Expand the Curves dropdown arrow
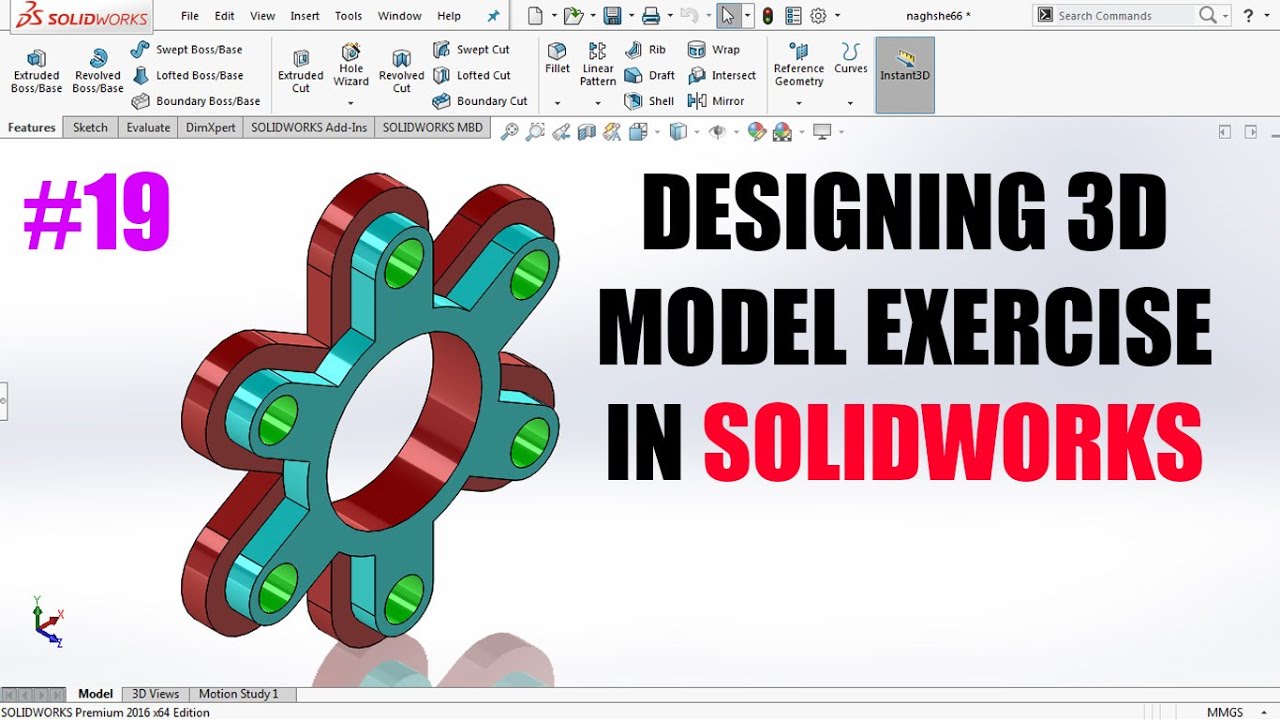The image size is (1280, 720). pyautogui.click(x=851, y=103)
